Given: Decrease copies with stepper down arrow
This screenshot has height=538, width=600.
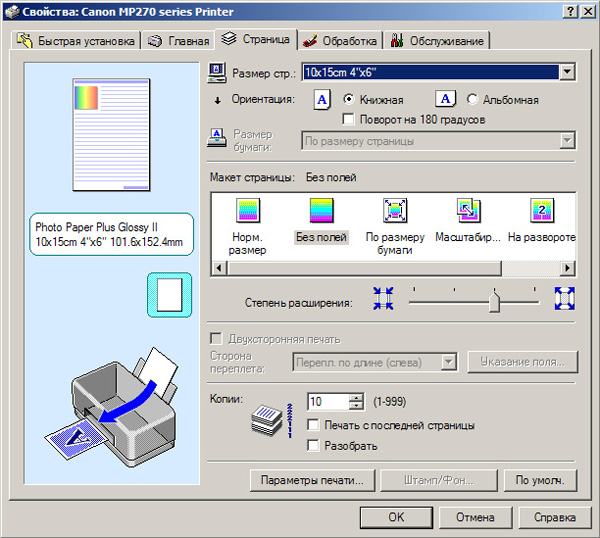Looking at the screenshot, I should point(356,406).
